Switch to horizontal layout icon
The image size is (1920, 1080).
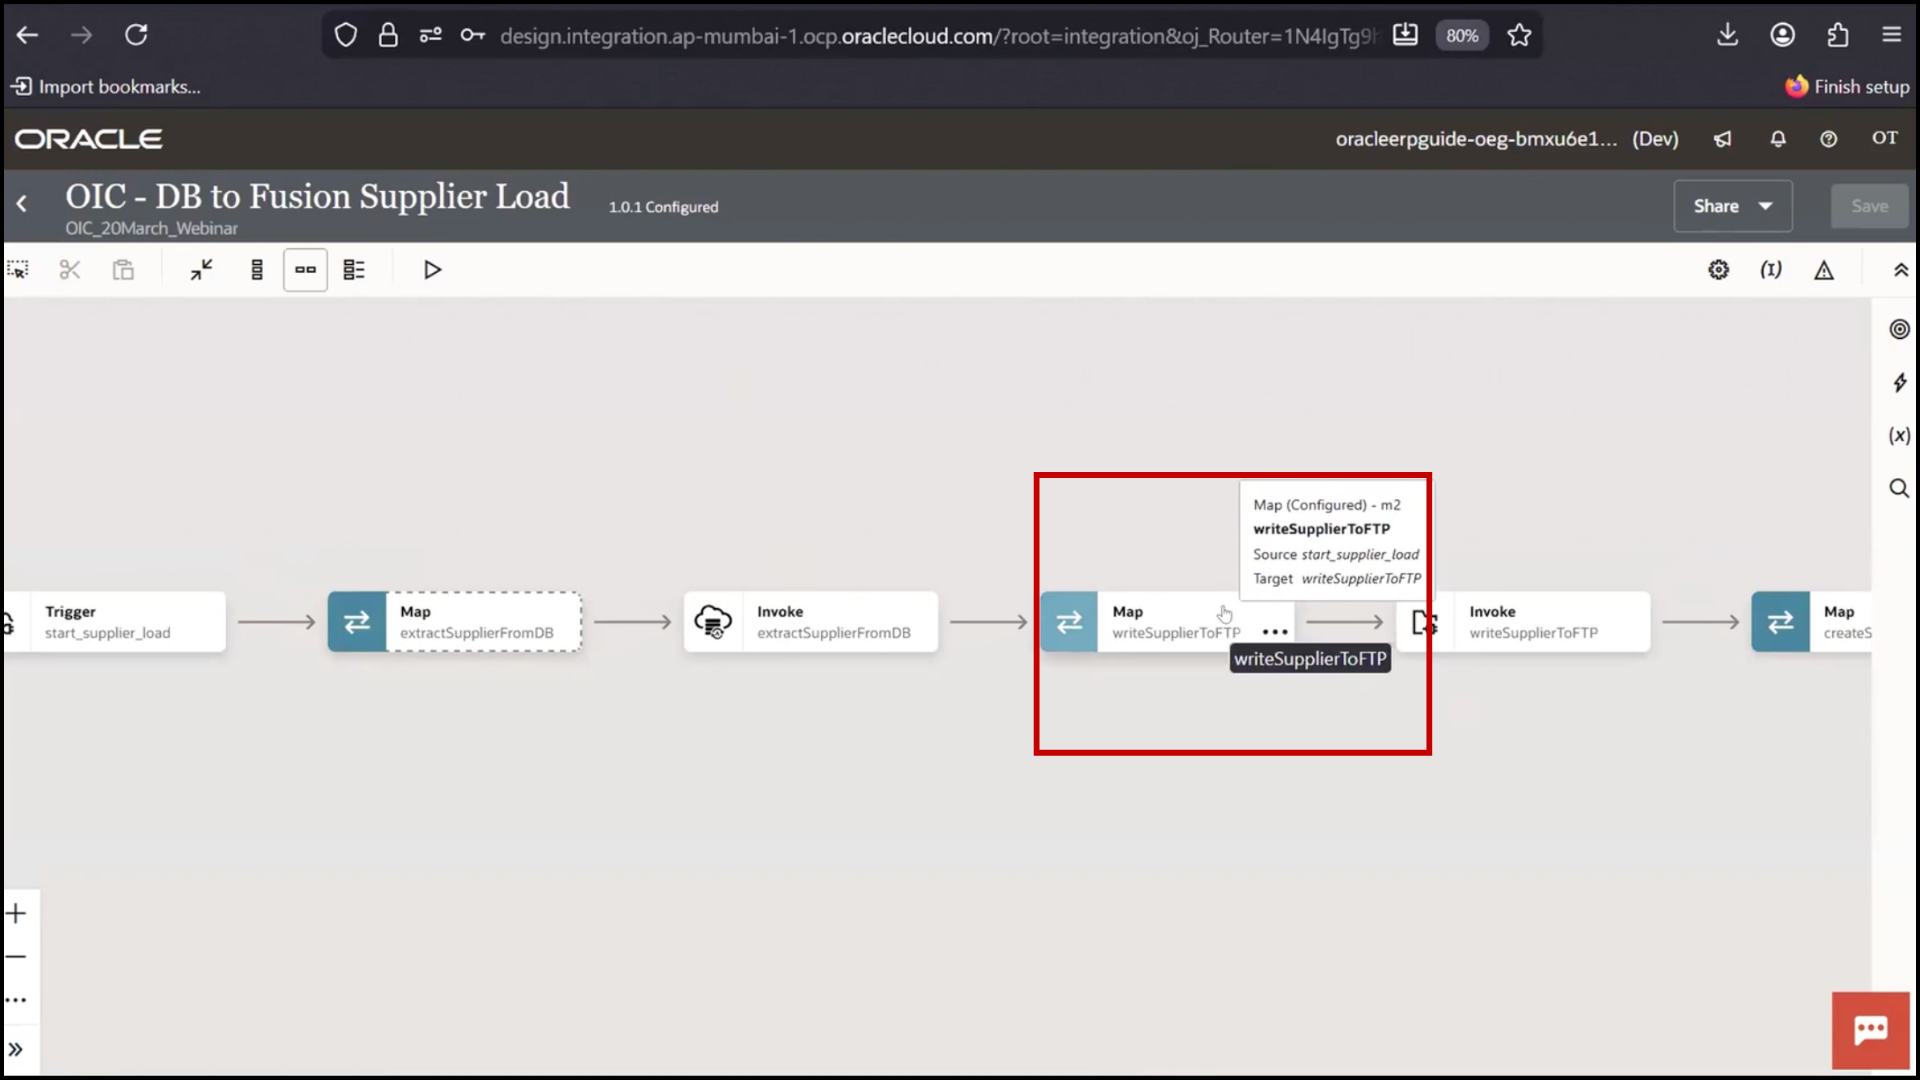pyautogui.click(x=305, y=270)
